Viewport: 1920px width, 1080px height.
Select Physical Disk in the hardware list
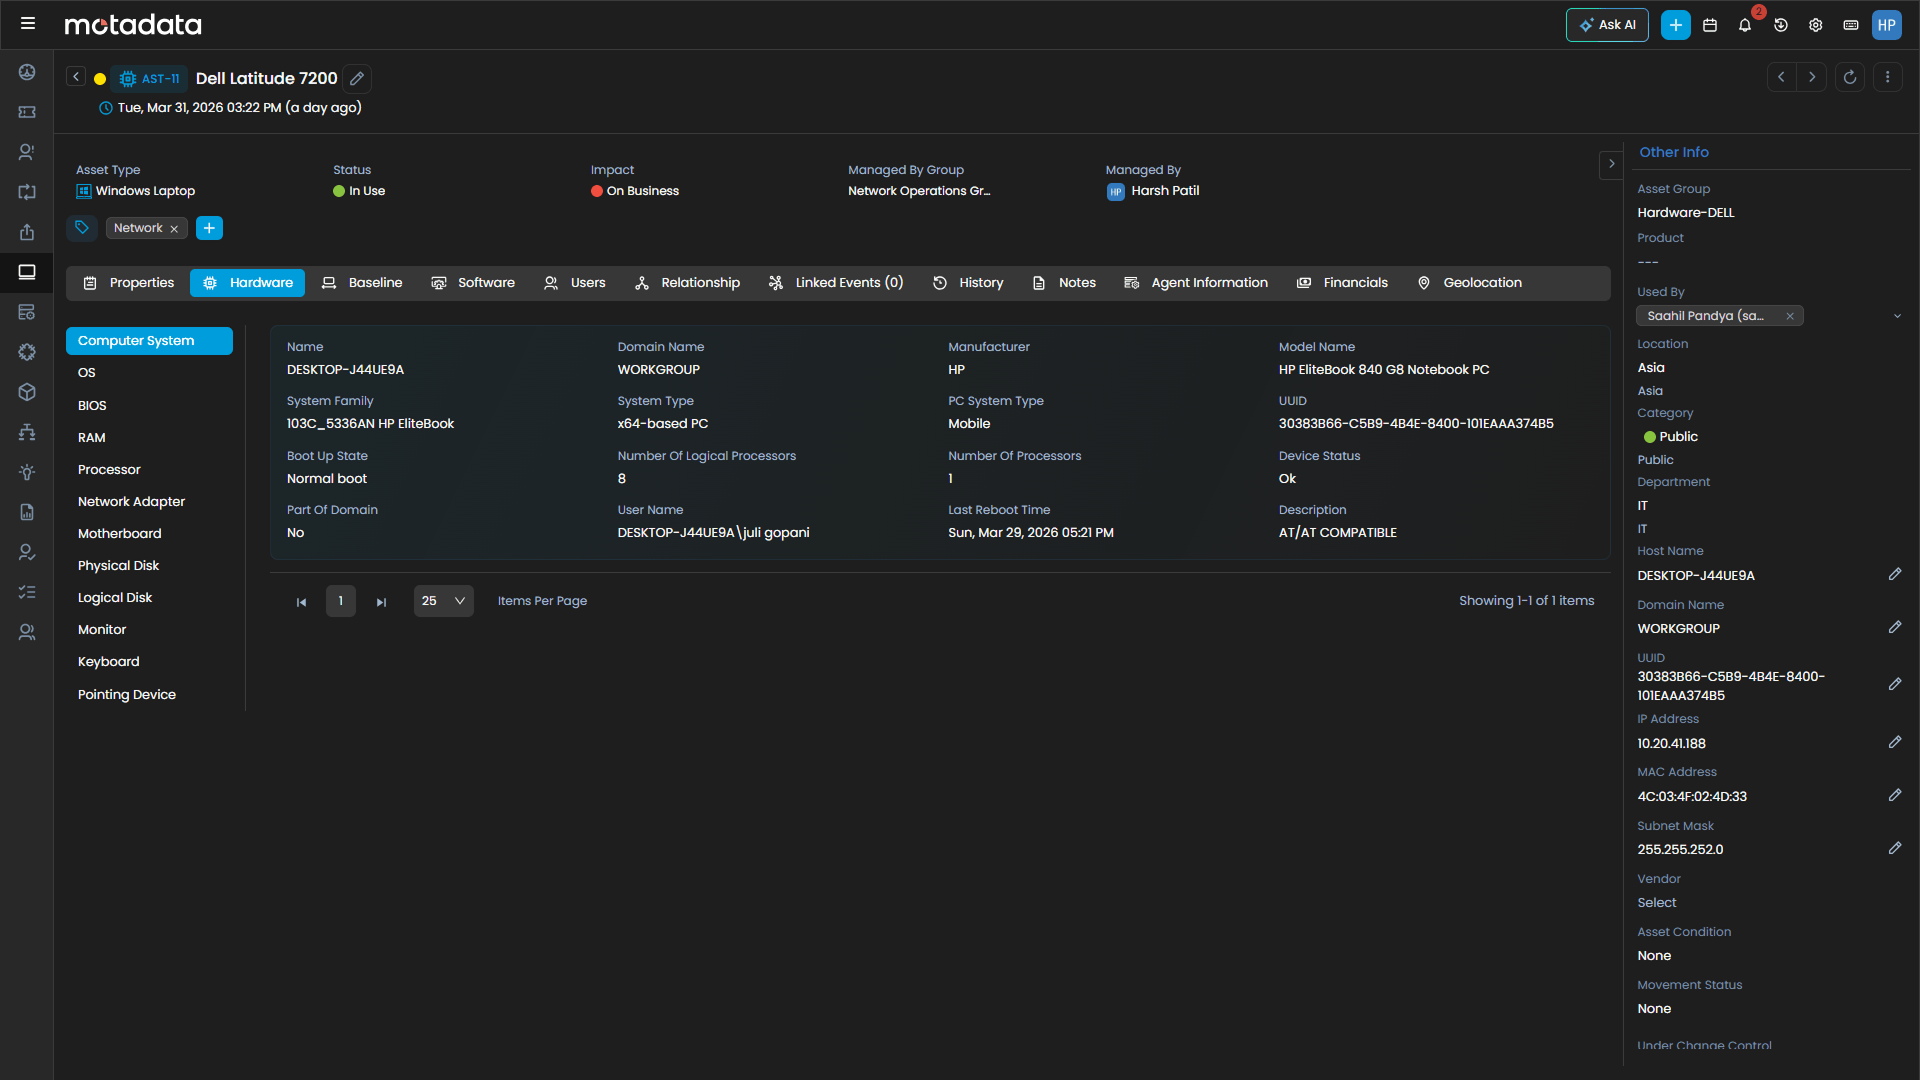[118, 565]
